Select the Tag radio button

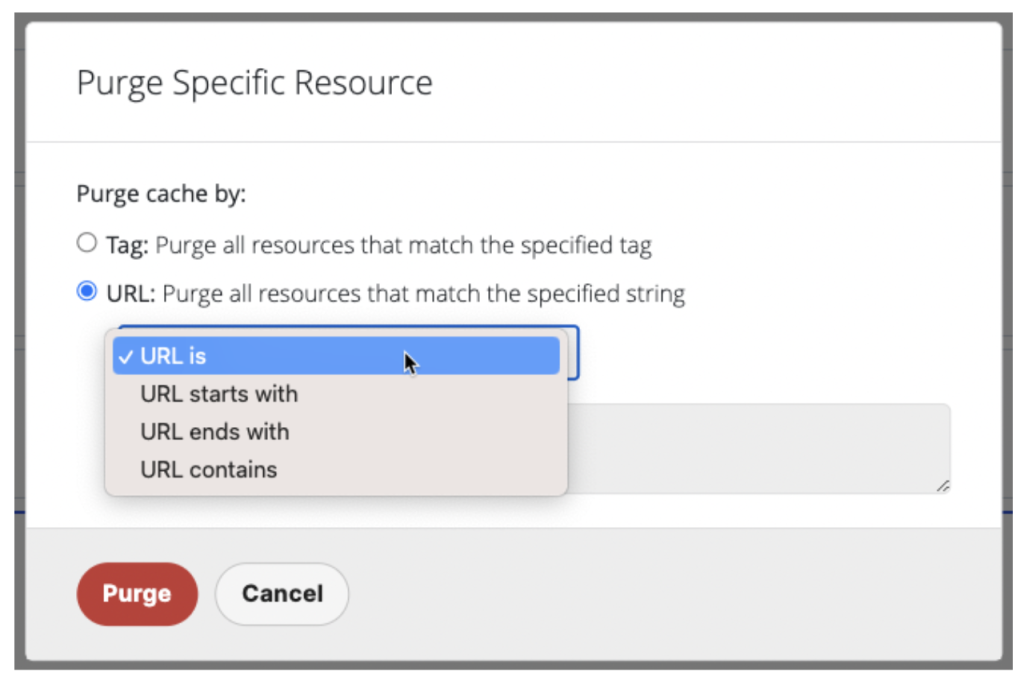[x=85, y=241]
